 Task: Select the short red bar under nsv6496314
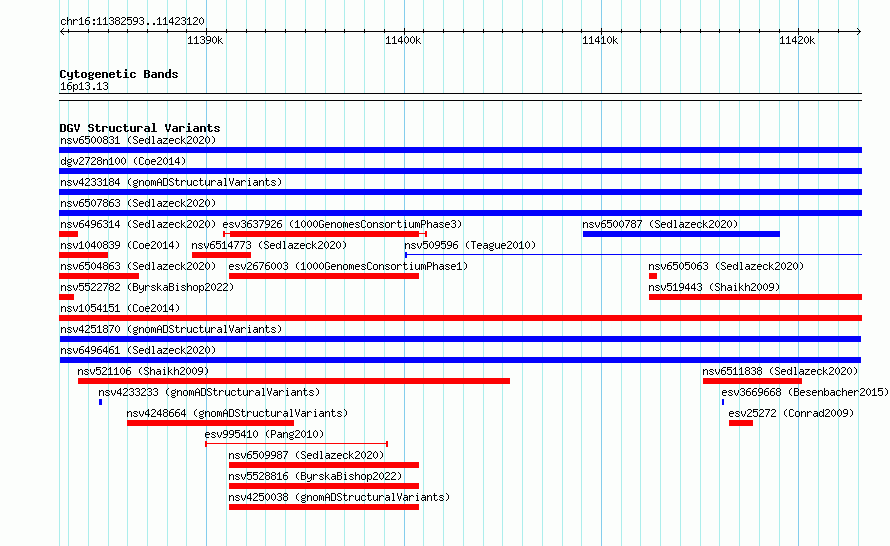point(69,234)
